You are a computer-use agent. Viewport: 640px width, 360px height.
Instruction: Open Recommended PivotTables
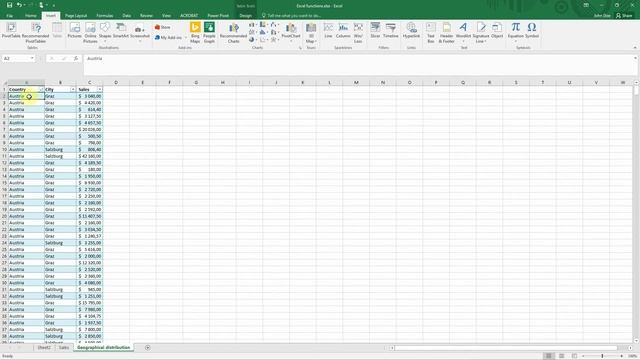coord(36,33)
